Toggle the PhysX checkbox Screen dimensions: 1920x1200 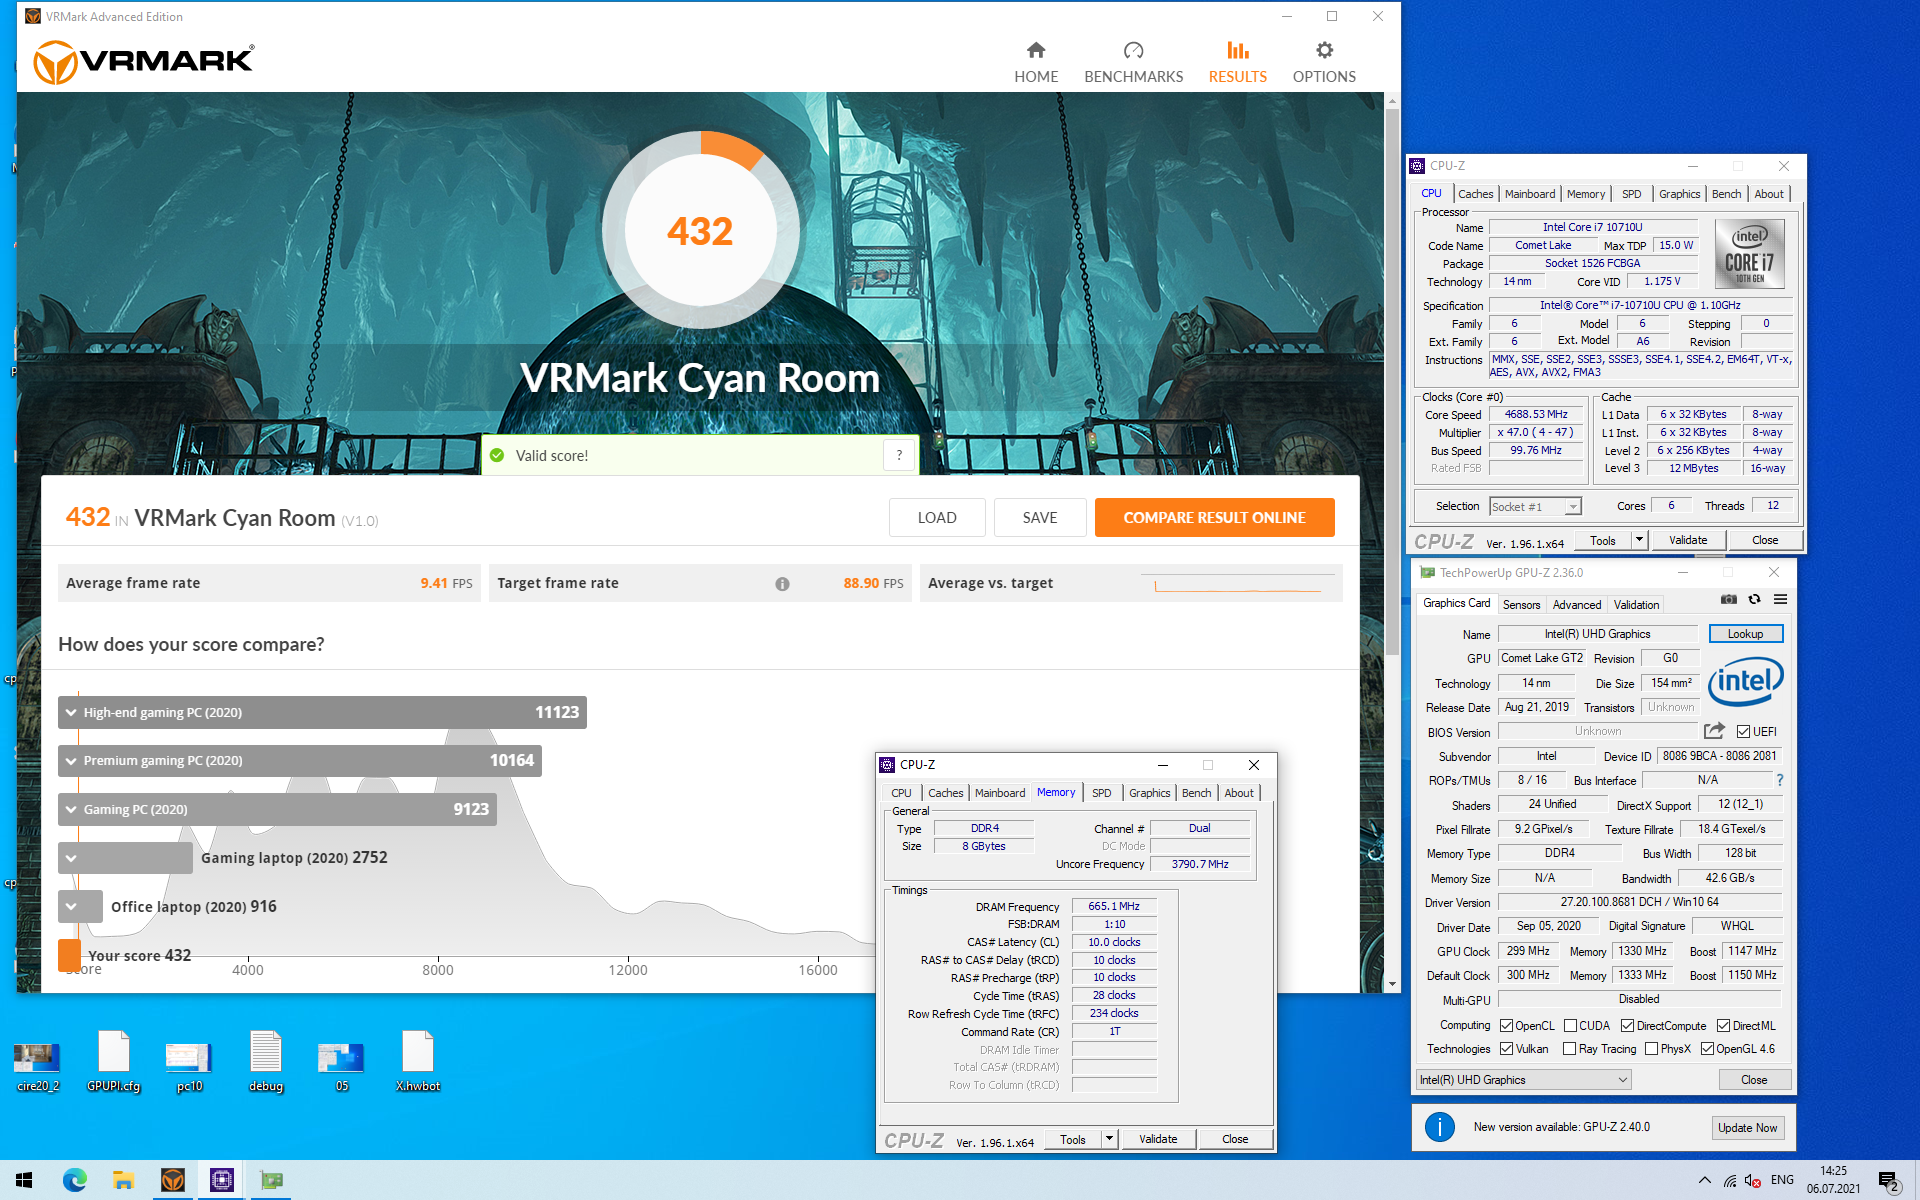point(1651,1049)
